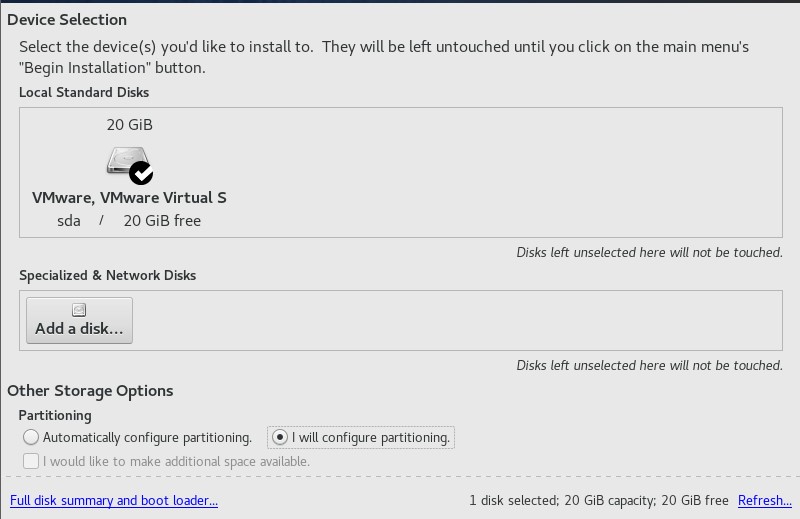Click empty space right of Add a disk button
This screenshot has width=800, height=519.
pos(450,320)
